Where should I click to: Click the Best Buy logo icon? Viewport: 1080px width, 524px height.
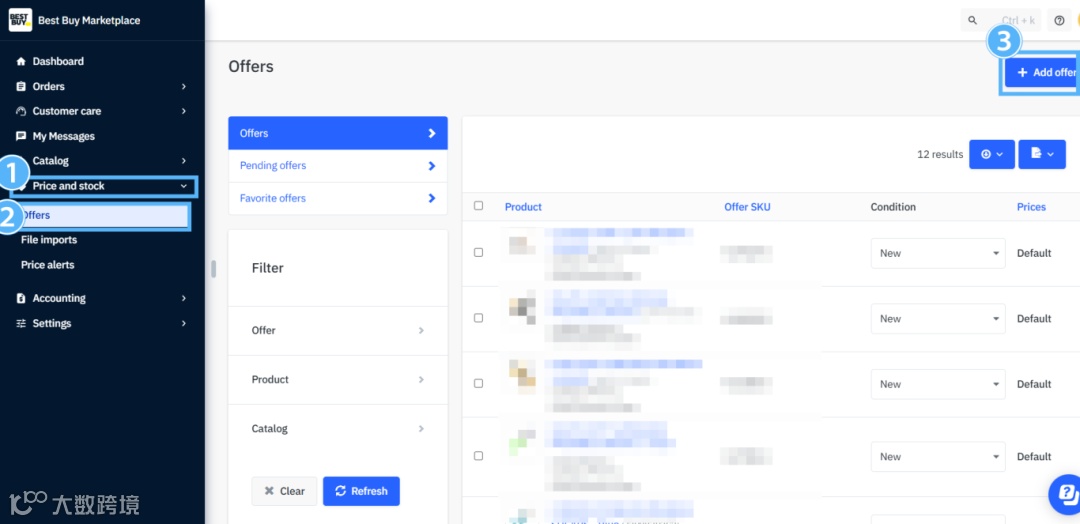coord(20,20)
